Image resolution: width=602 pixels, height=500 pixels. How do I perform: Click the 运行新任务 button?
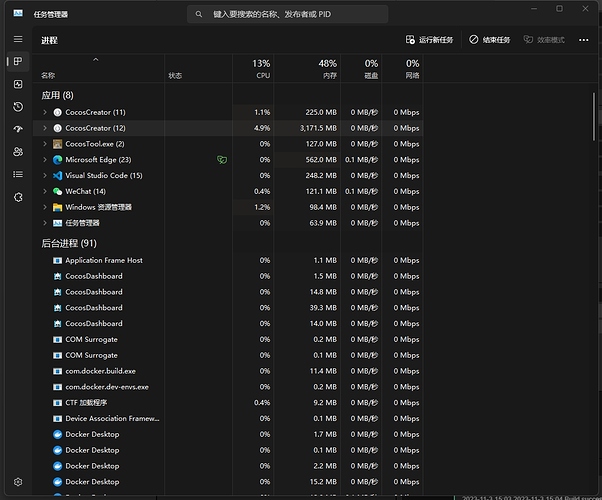click(429, 40)
